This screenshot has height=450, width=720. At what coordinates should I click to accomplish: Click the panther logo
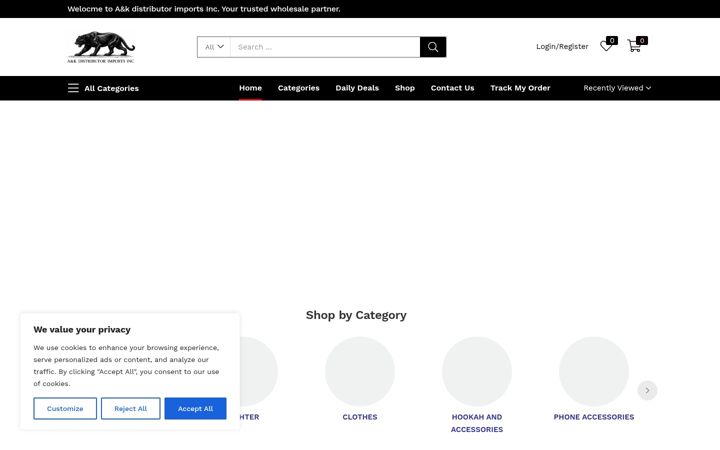pyautogui.click(x=101, y=47)
